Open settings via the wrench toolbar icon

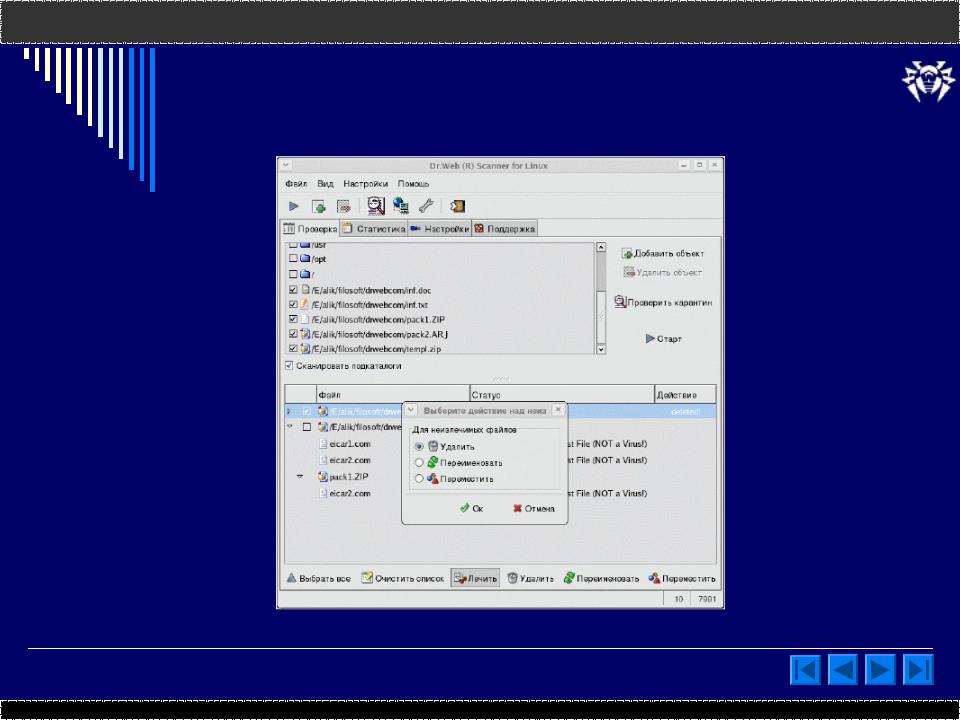(x=426, y=206)
